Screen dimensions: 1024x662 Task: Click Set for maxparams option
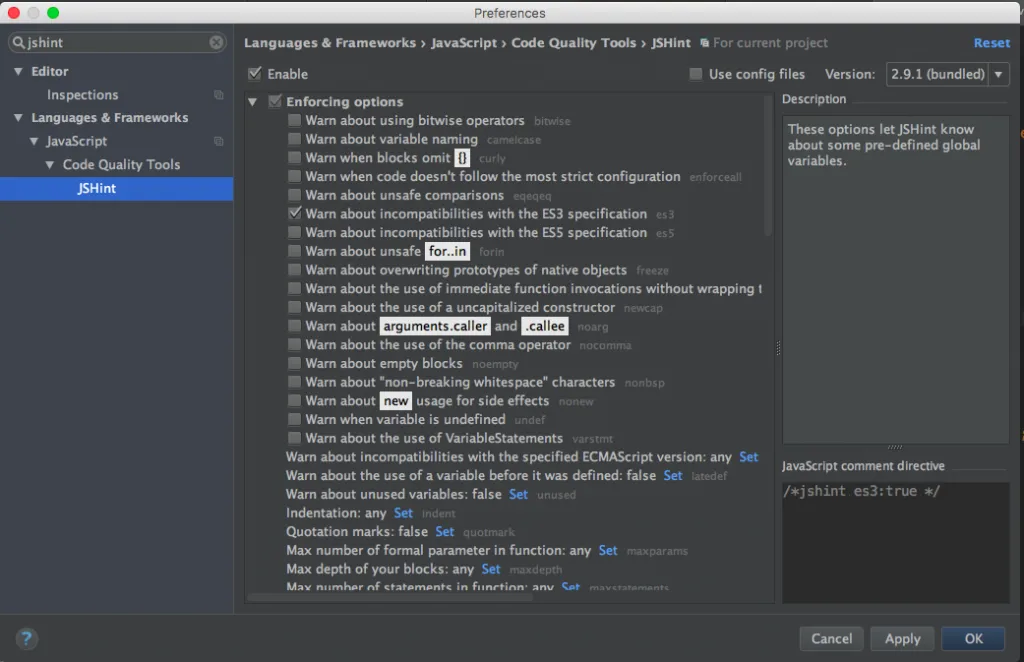pos(608,550)
